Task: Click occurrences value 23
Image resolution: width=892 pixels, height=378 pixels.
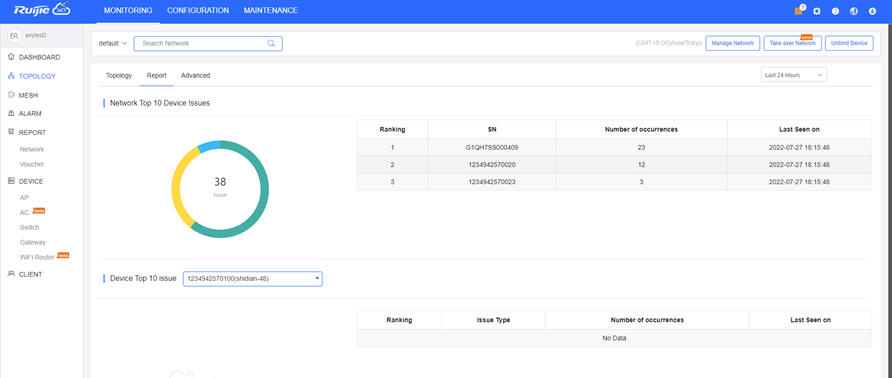Action: pyautogui.click(x=641, y=147)
